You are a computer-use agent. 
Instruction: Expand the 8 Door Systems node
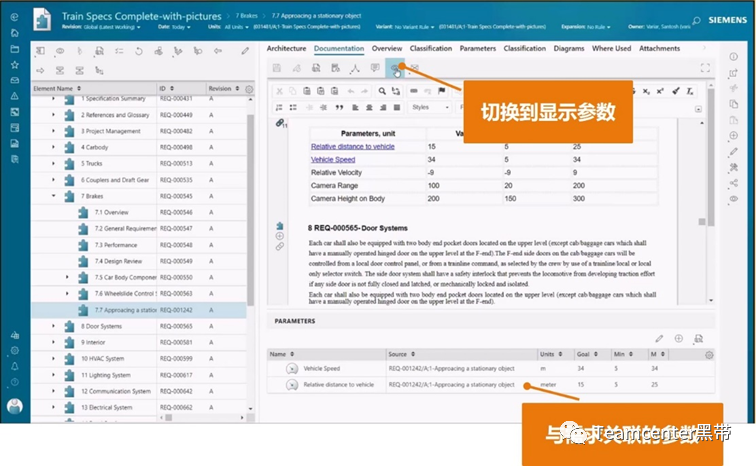[x=54, y=326]
